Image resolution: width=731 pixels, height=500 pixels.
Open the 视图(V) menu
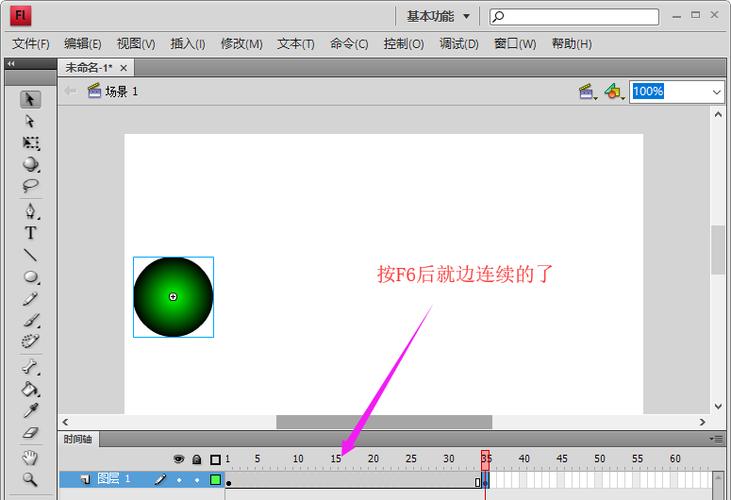136,44
